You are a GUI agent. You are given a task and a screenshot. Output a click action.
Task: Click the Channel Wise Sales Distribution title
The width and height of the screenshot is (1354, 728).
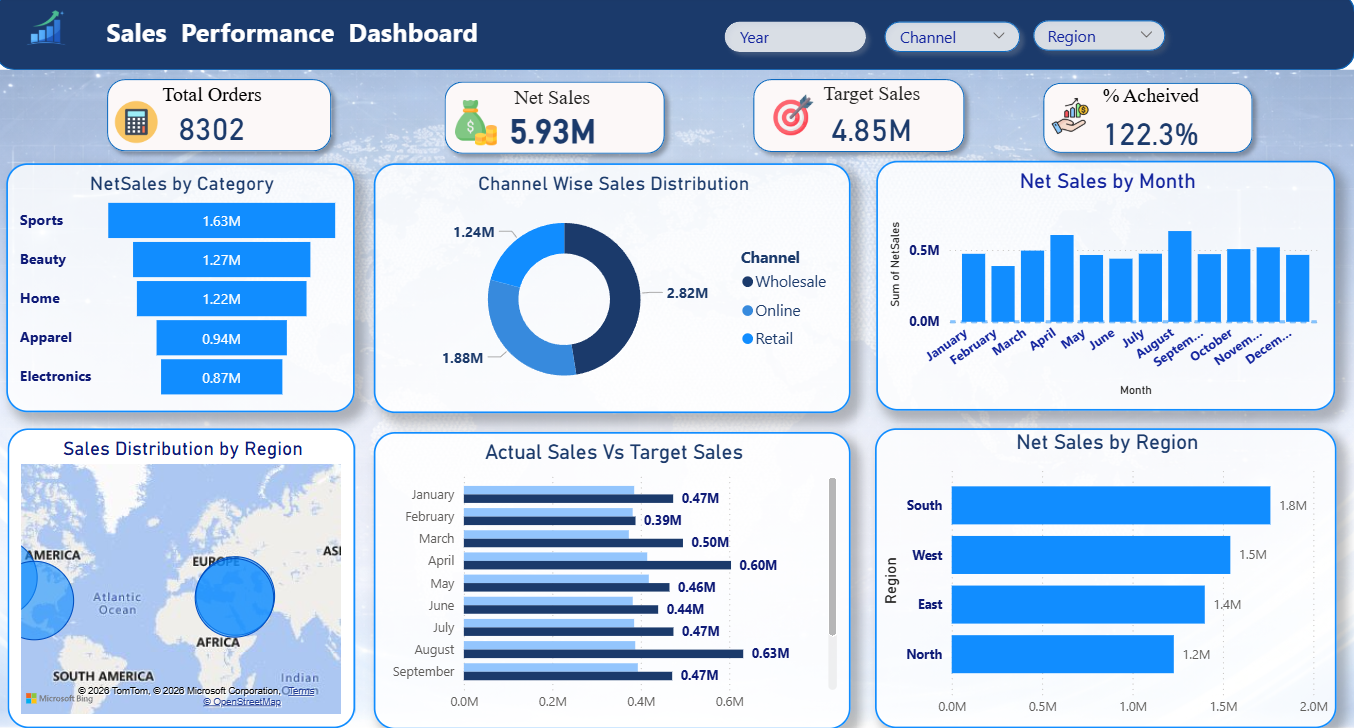point(614,184)
